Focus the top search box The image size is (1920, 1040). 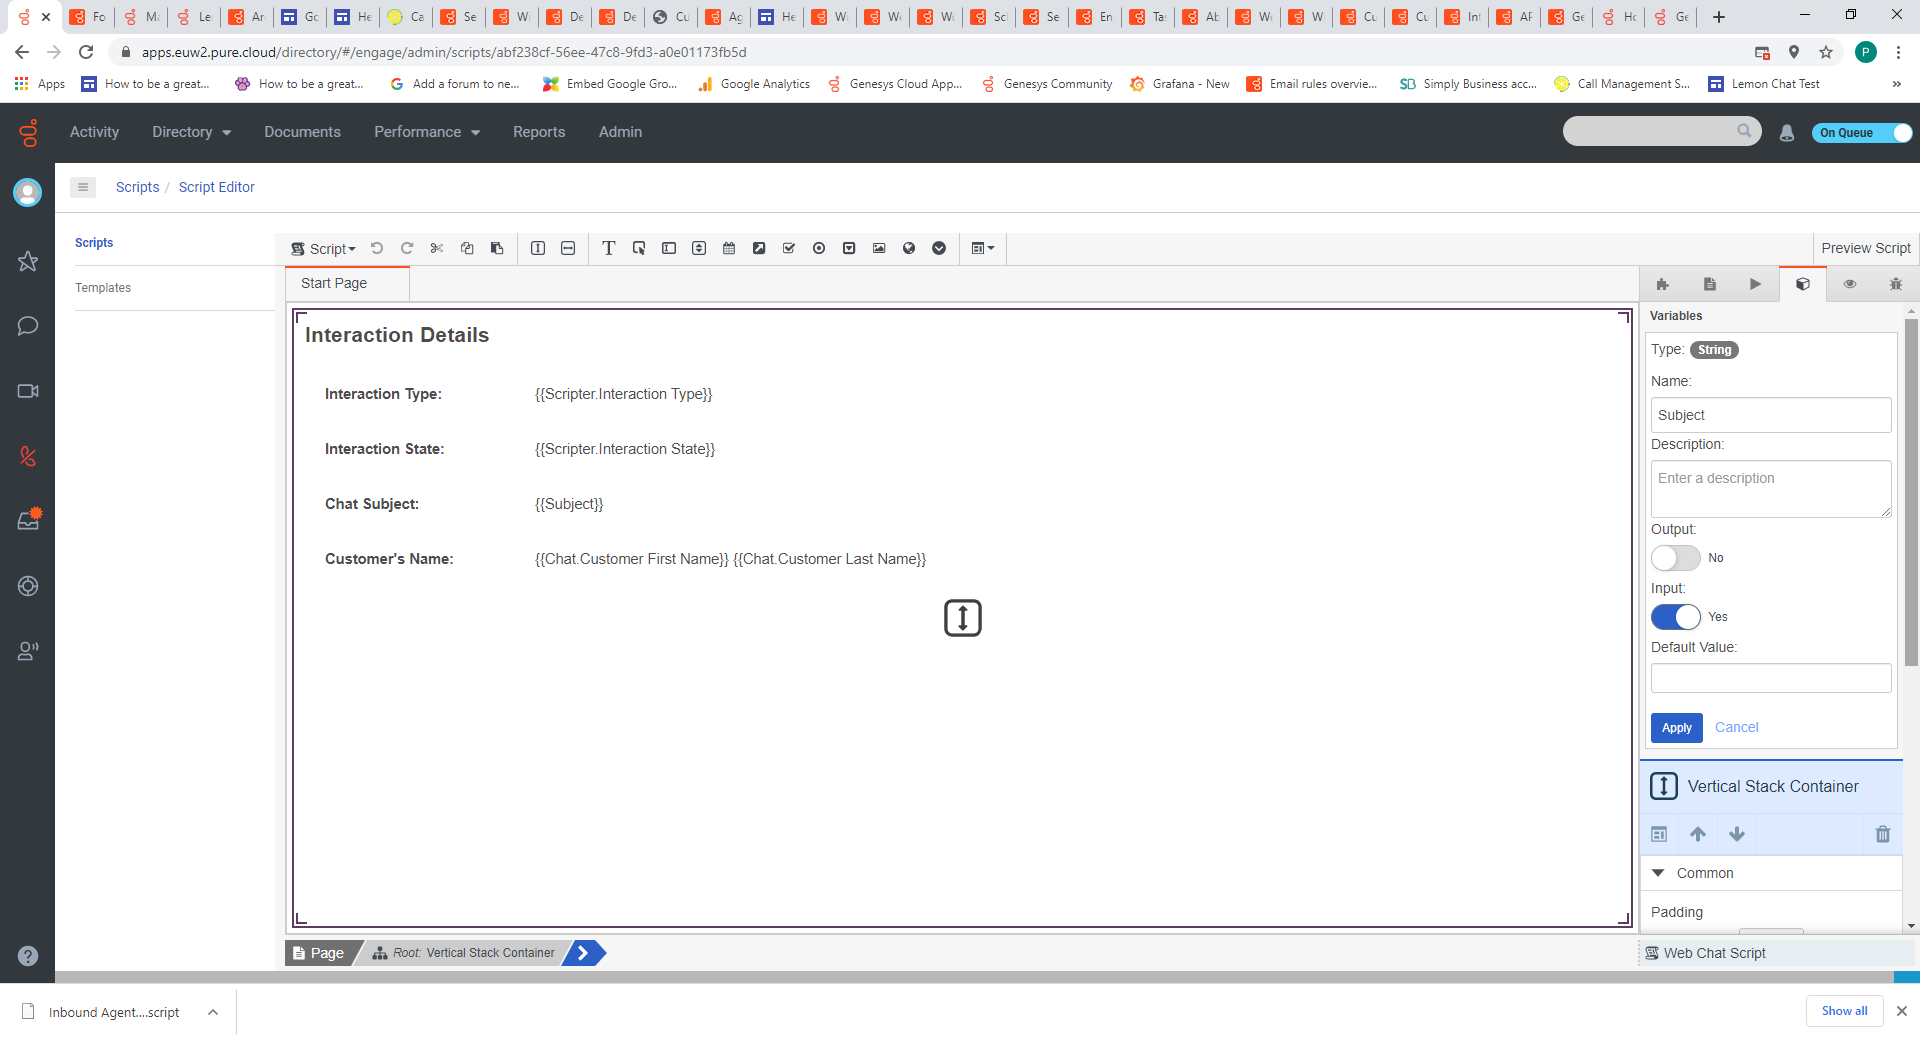(x=1661, y=131)
